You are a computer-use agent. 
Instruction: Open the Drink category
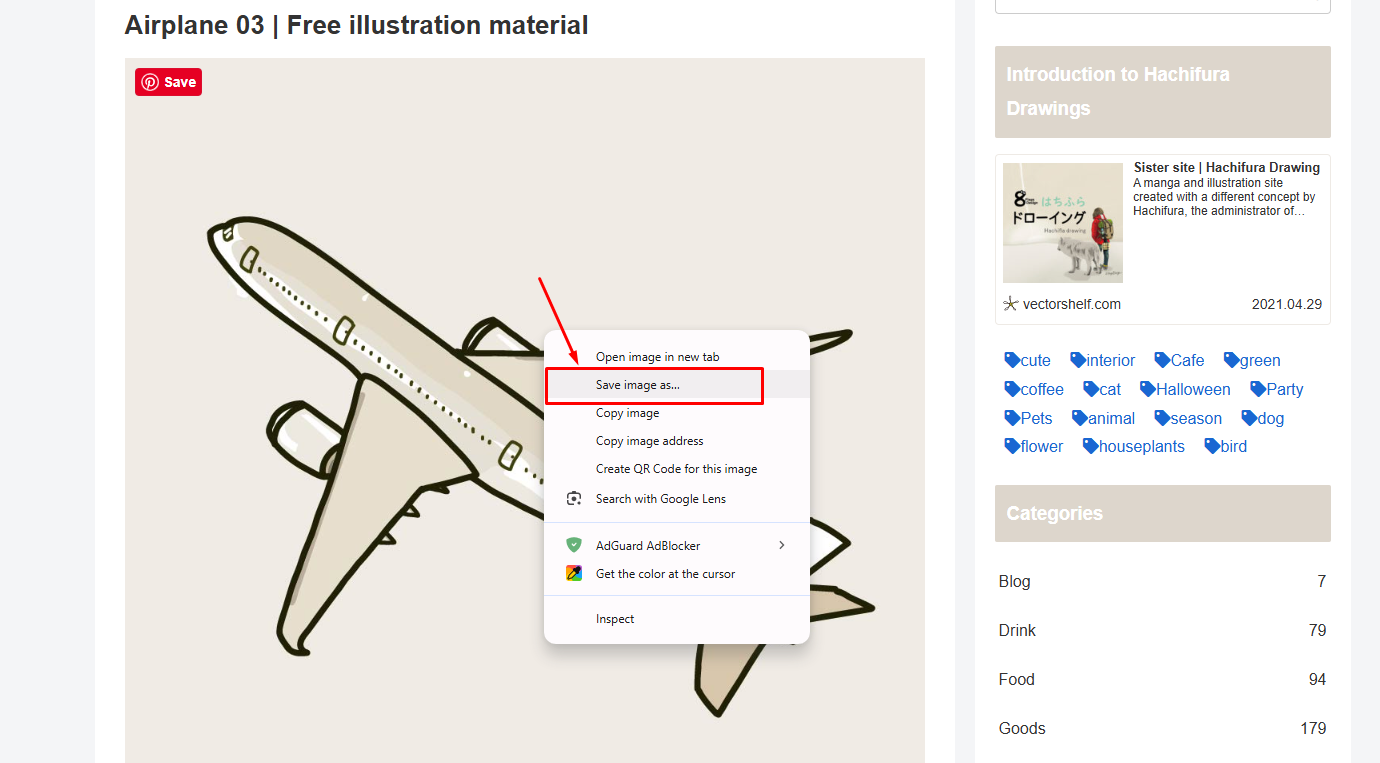(1017, 630)
